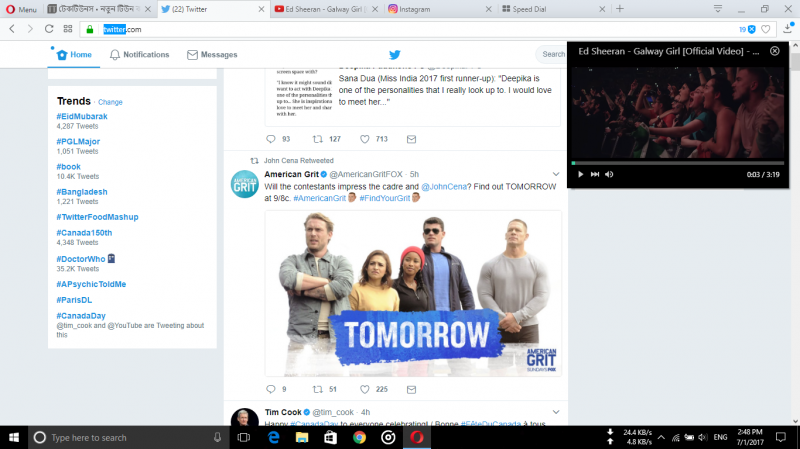The height and width of the screenshot is (449, 800).
Task: Bookmark page with the heart icon
Action: tap(765, 30)
